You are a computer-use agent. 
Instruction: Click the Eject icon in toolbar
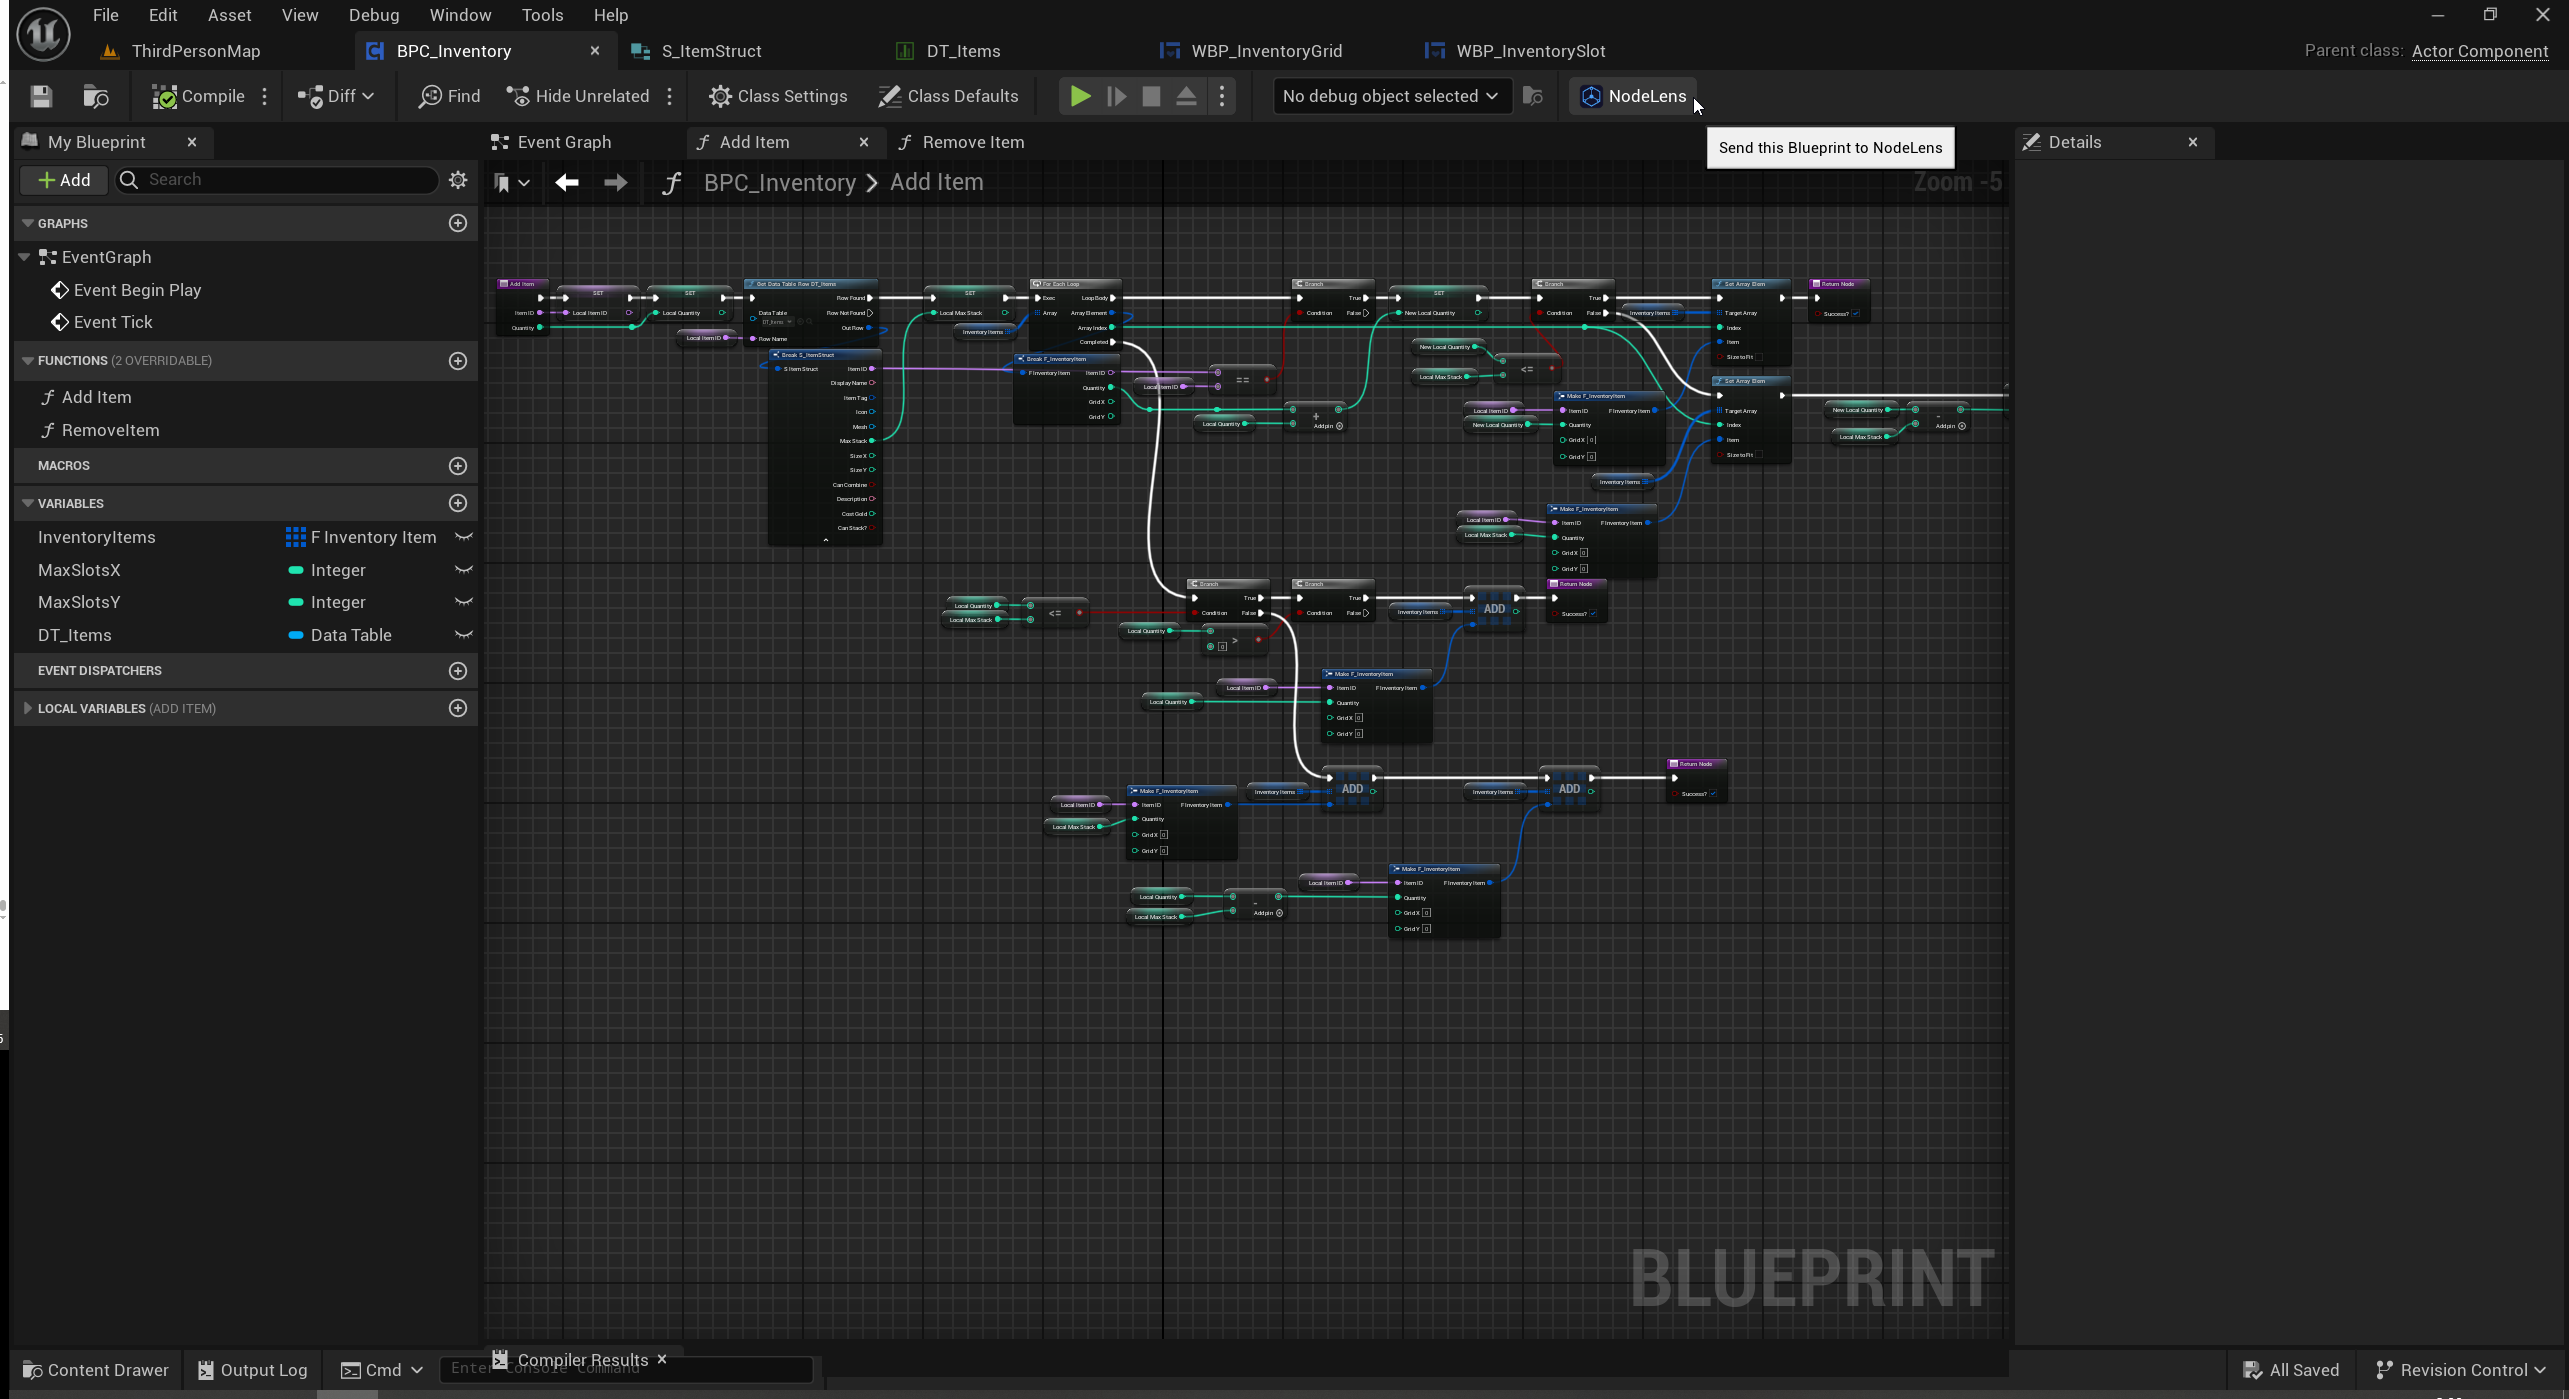[1186, 96]
